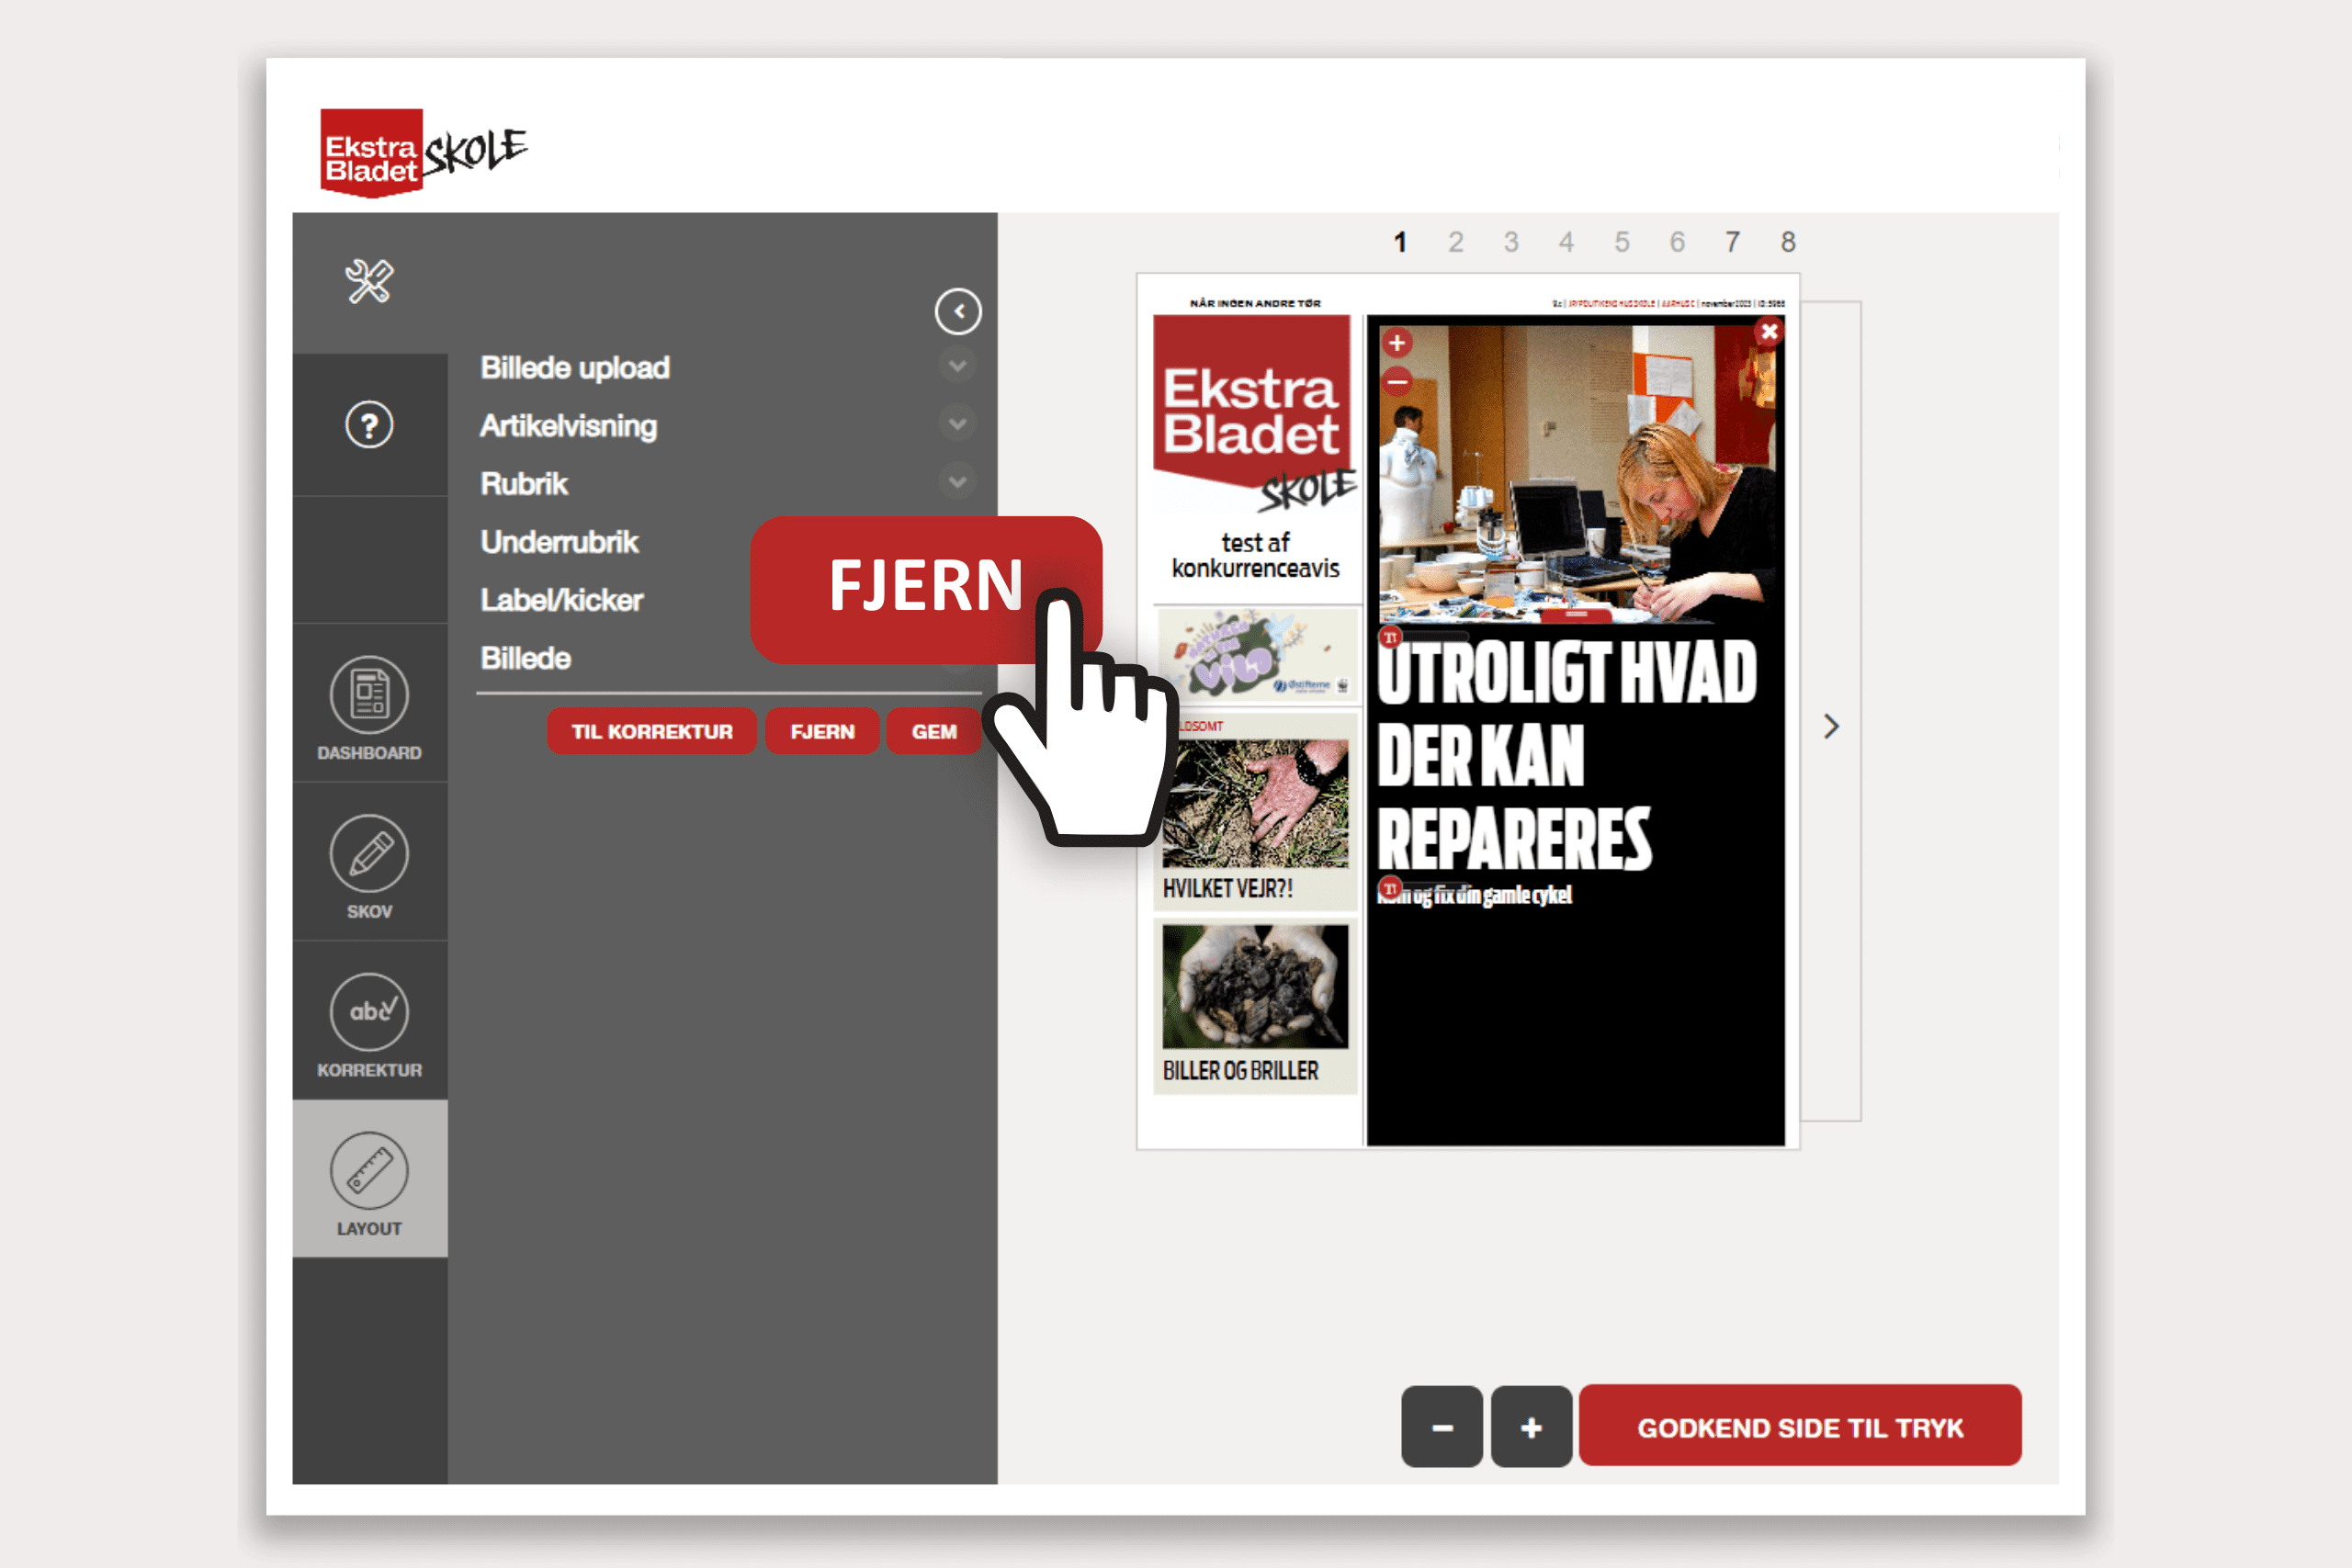
Task: Switch to page 4
Action: tap(1566, 242)
